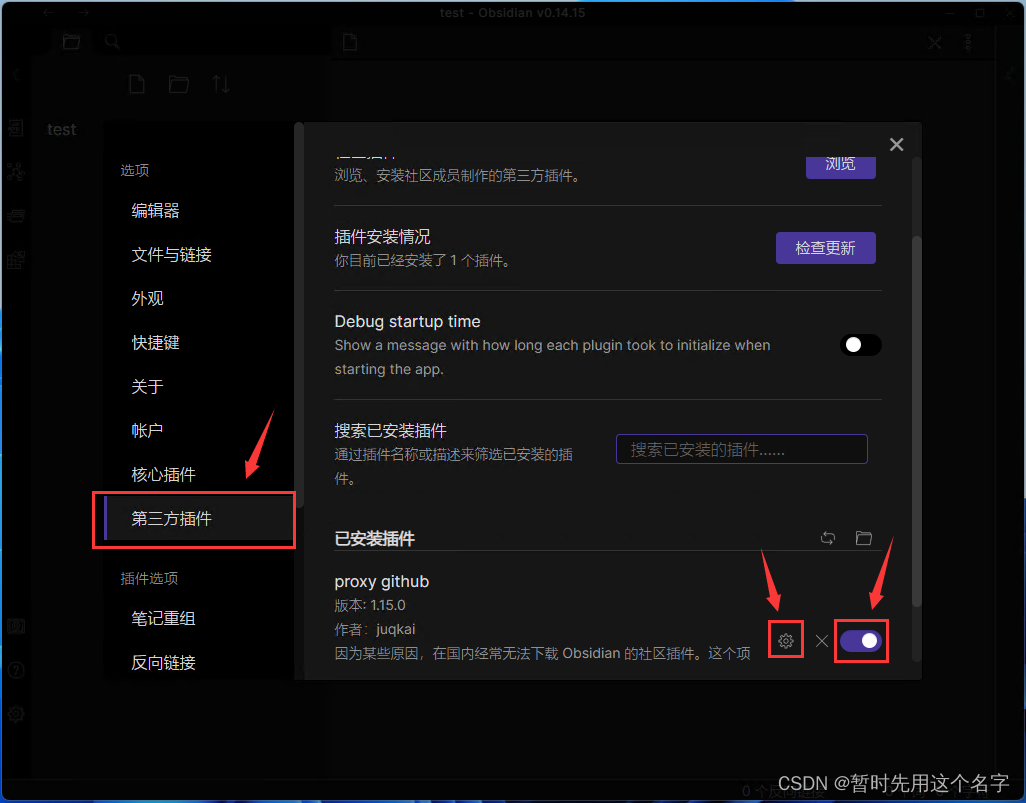
Task: Create new folder icon in file explorer
Action: [179, 84]
